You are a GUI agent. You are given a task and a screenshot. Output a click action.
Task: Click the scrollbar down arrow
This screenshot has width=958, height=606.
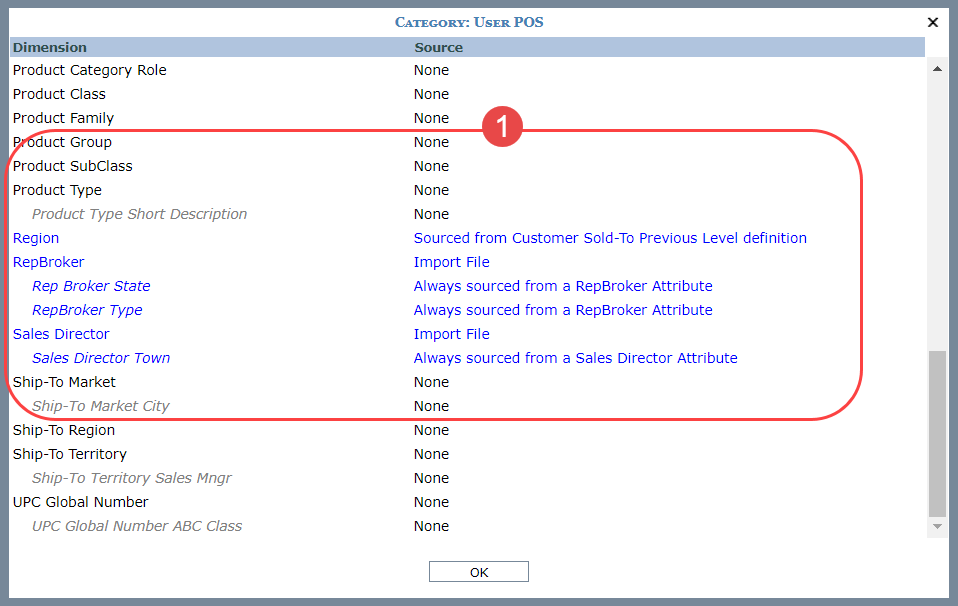click(x=937, y=526)
